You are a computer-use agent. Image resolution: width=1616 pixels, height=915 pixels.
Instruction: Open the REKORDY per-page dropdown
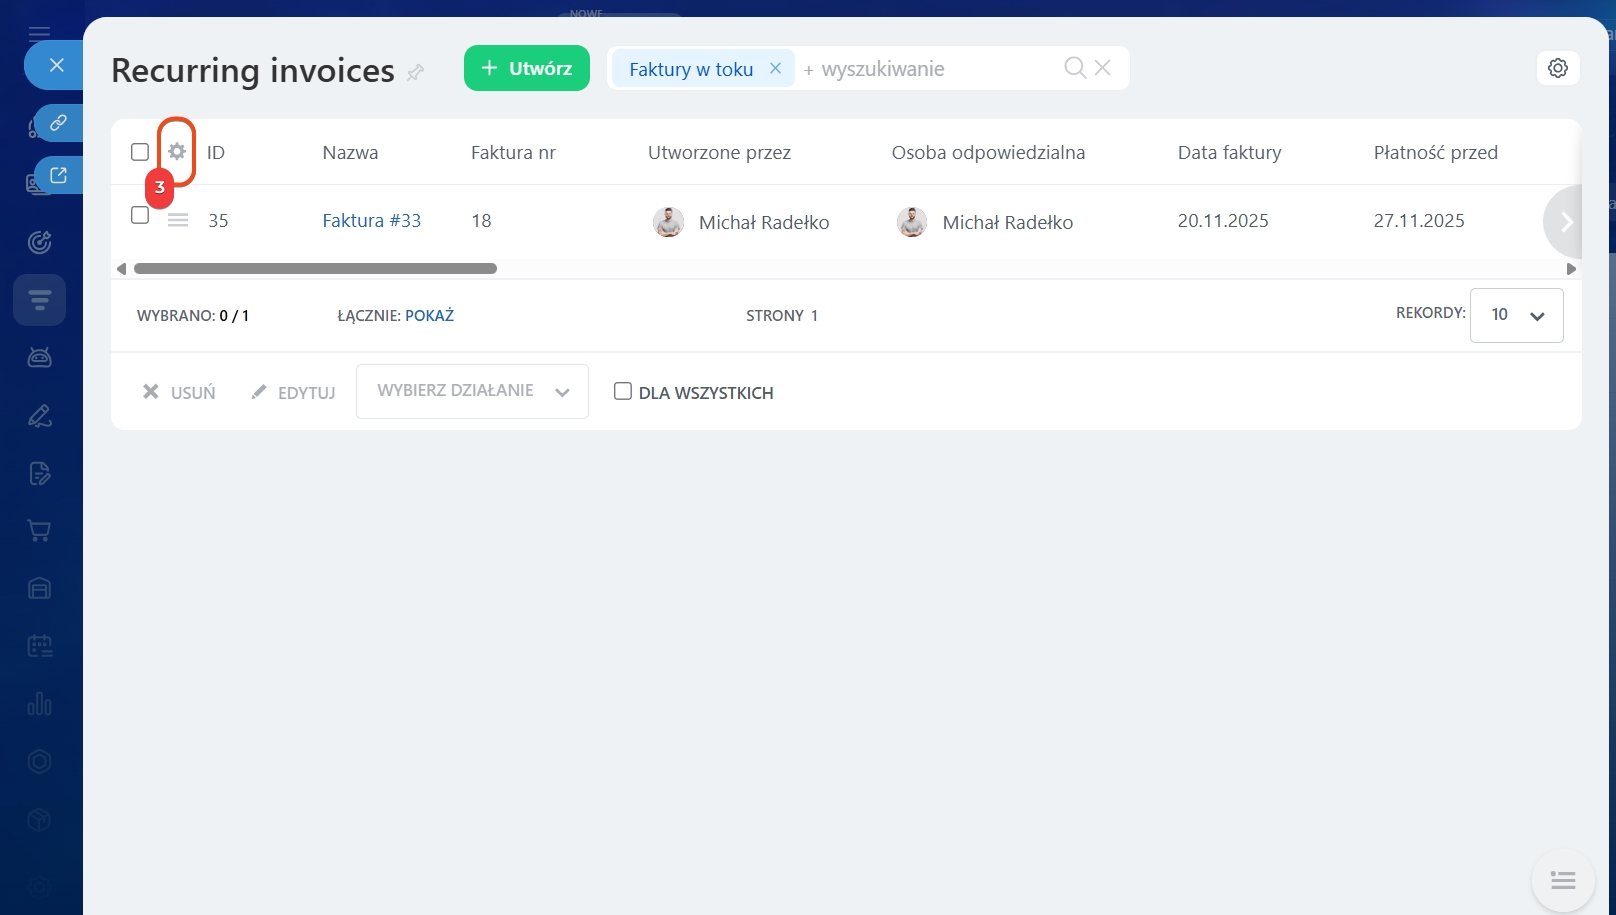click(x=1516, y=315)
